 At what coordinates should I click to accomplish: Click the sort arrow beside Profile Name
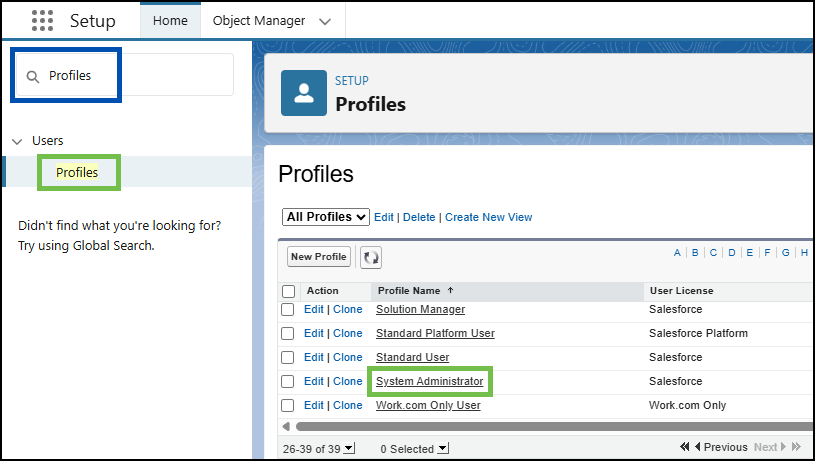point(451,290)
